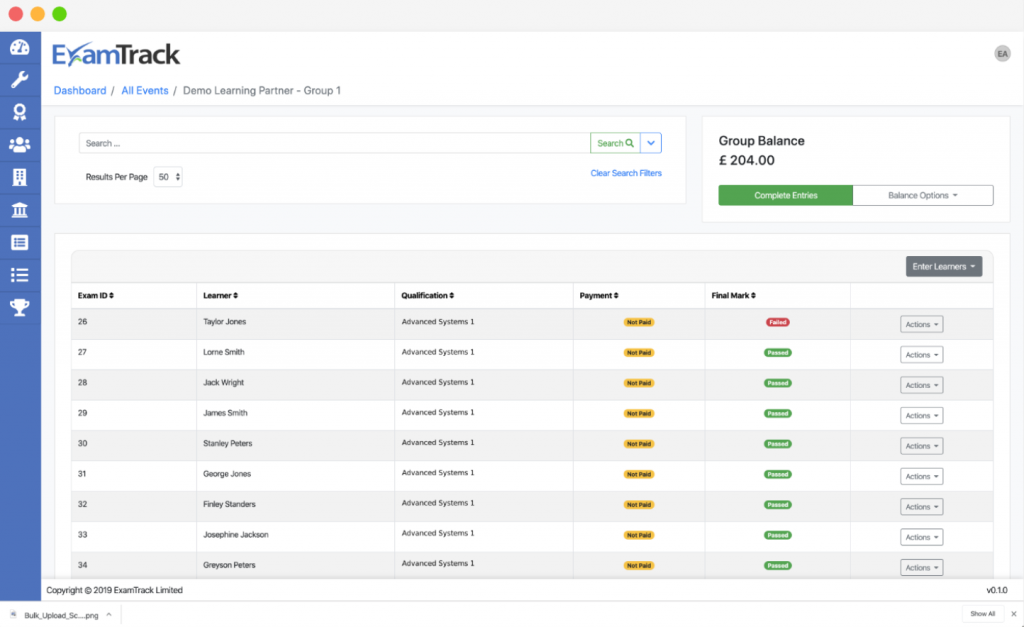Sort table by Final Mark column

733,296
